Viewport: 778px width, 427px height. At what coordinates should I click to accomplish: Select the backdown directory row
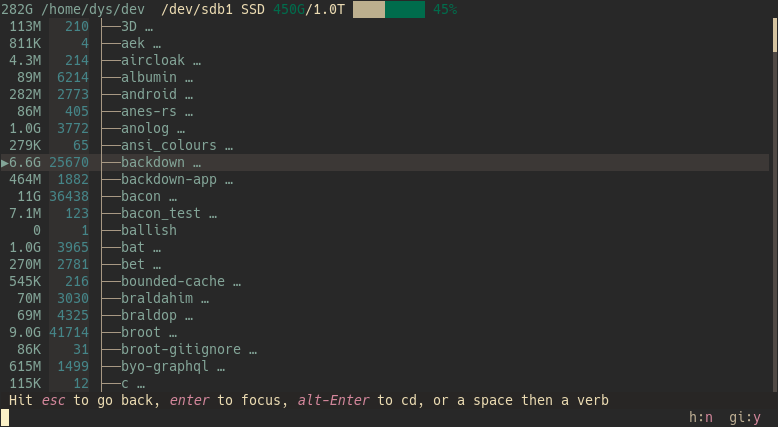(385, 162)
